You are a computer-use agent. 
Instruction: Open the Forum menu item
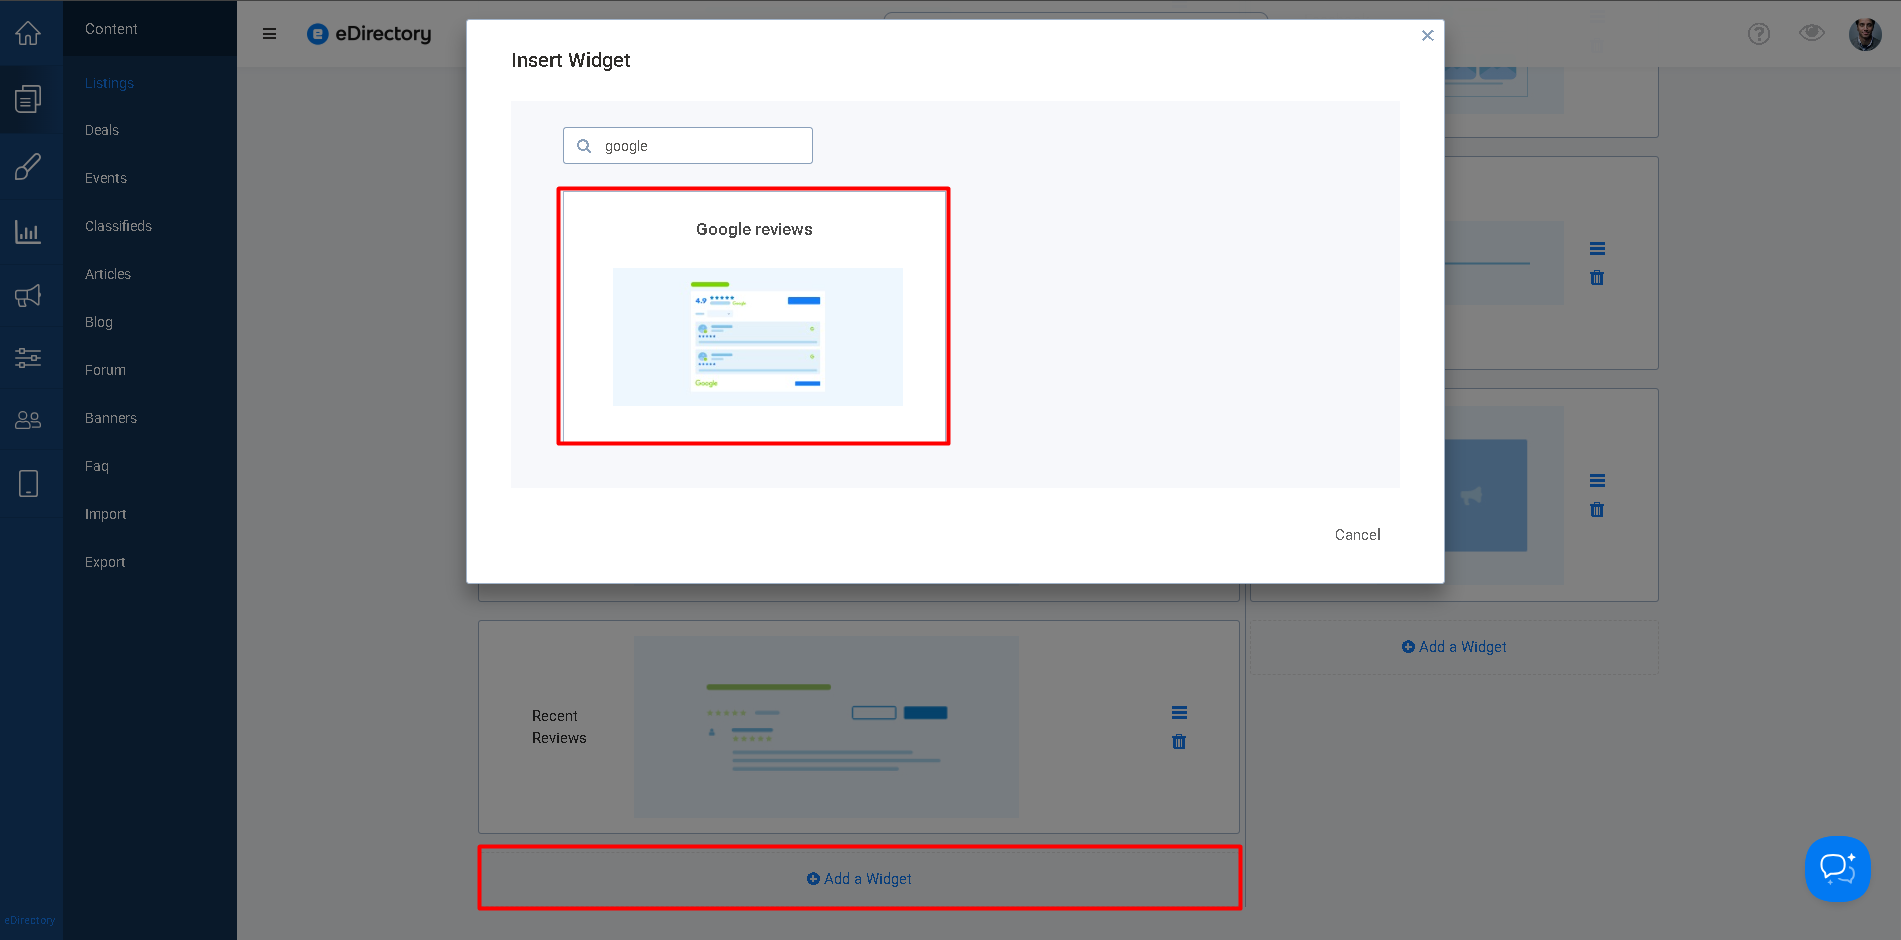tap(105, 370)
